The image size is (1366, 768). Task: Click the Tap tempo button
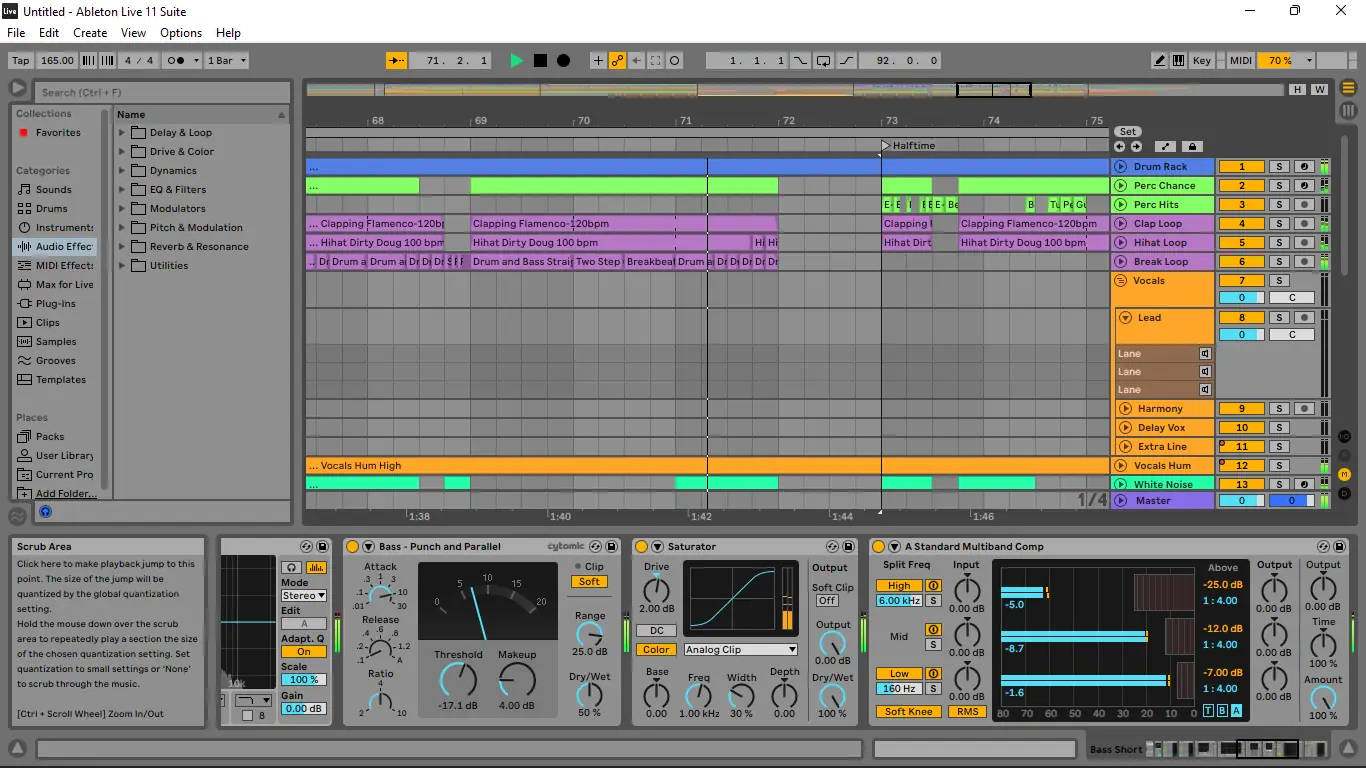pyautogui.click(x=20, y=61)
